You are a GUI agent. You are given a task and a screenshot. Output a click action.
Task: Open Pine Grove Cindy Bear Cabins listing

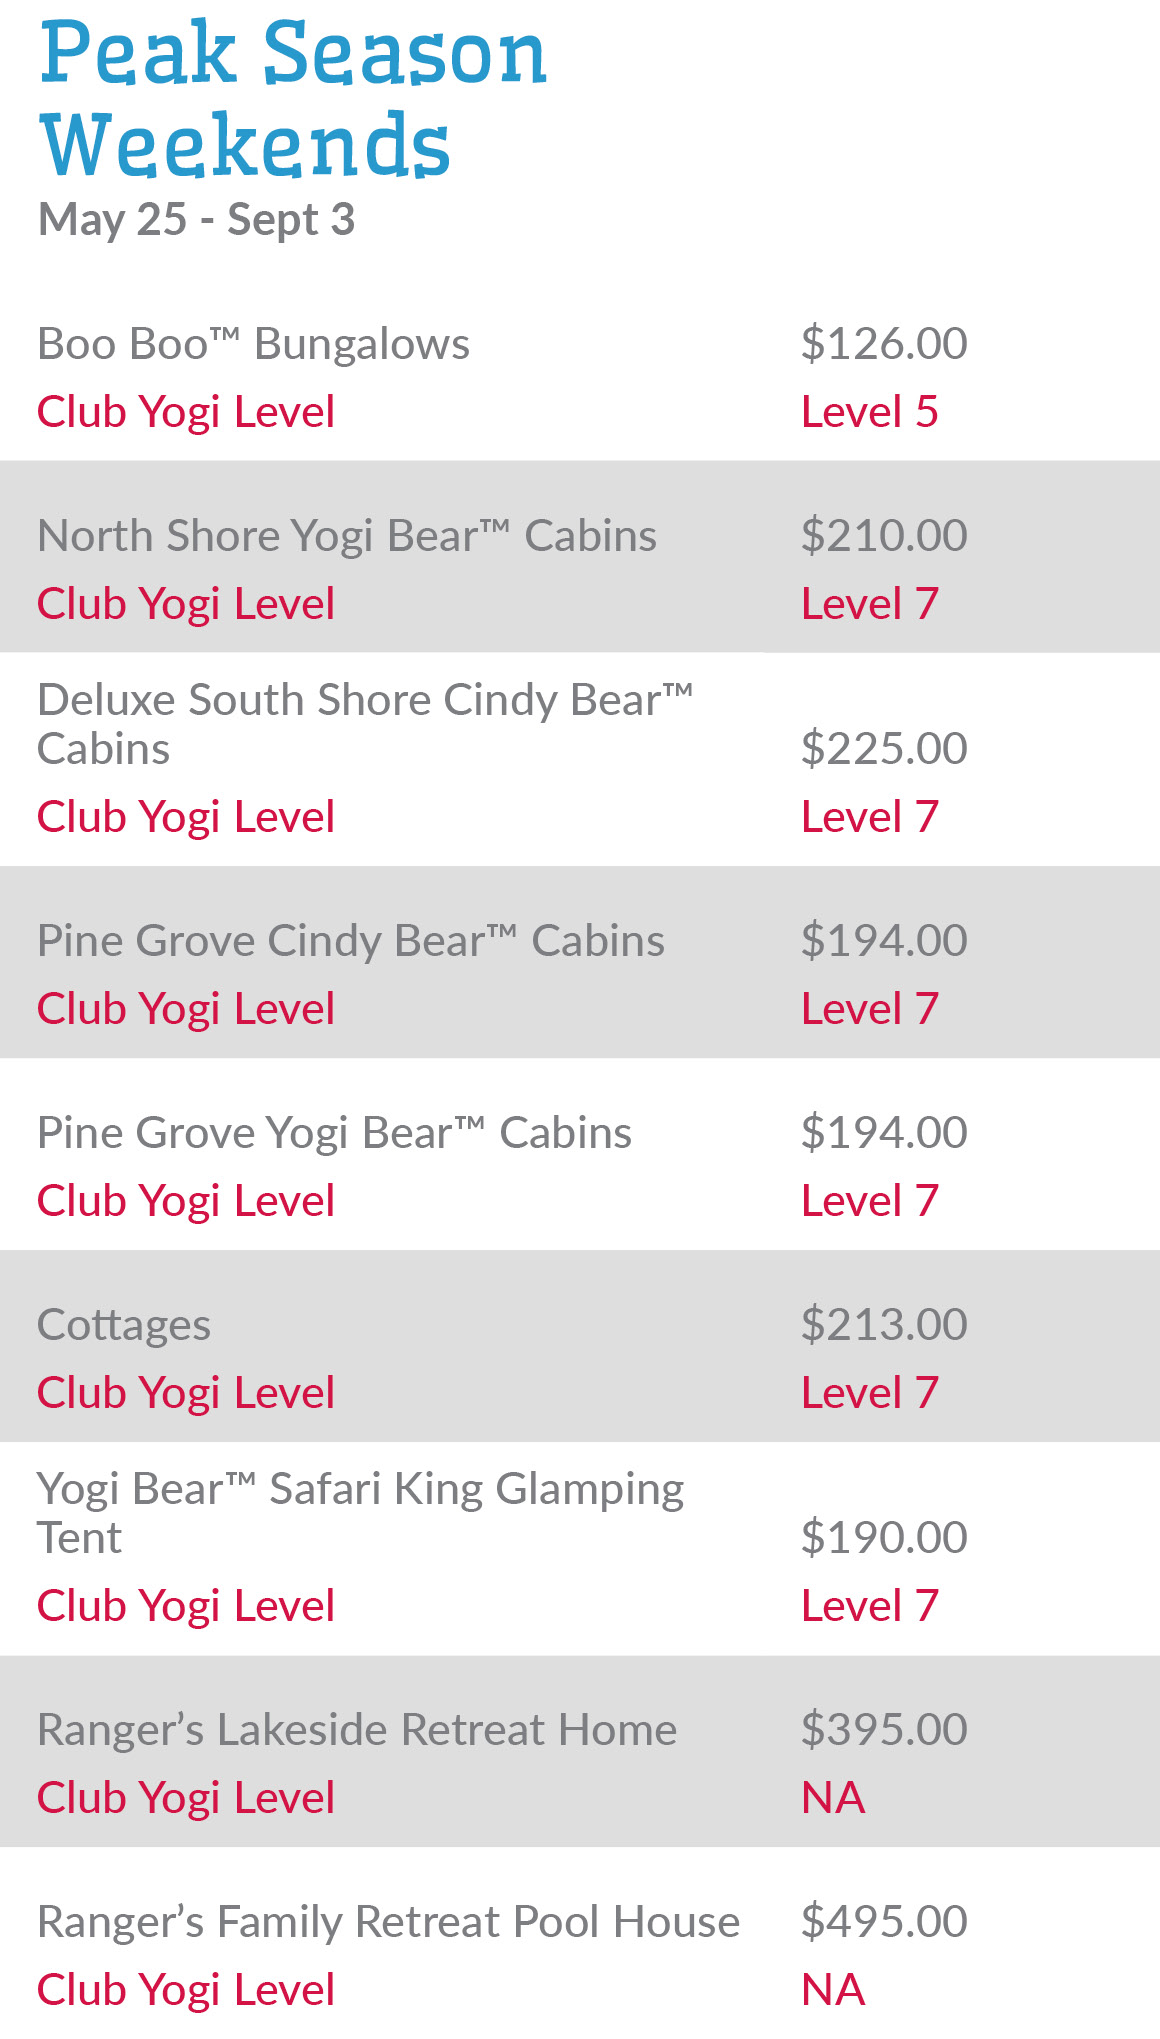click(x=351, y=941)
